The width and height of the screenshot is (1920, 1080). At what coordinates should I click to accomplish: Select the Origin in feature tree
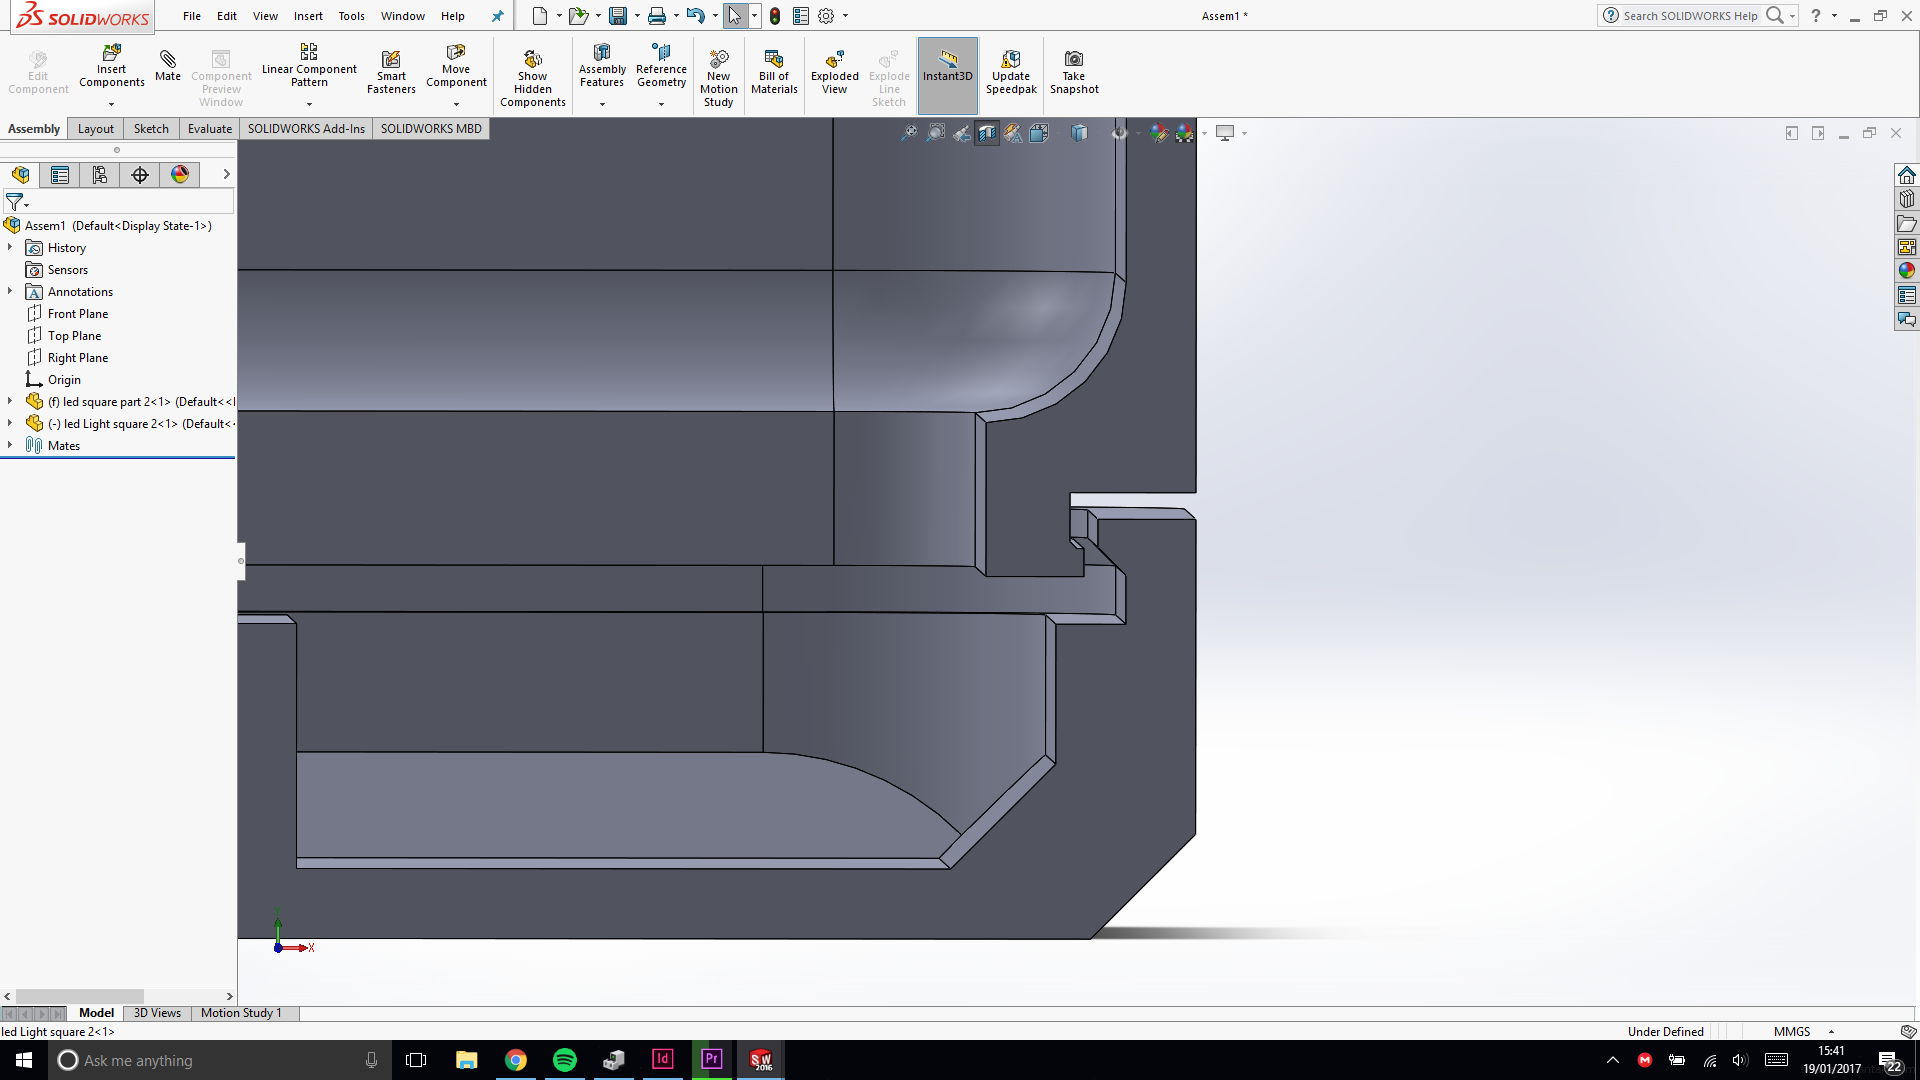64,380
